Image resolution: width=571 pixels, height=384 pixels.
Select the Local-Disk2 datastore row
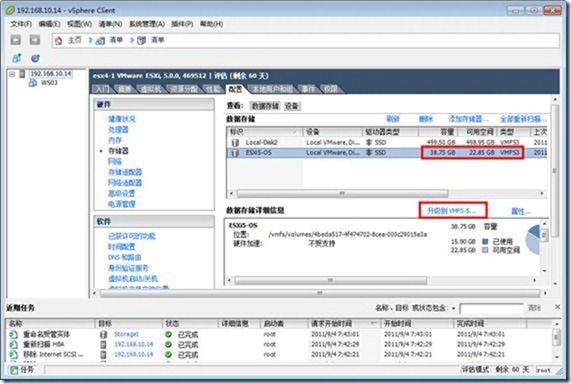[x=387, y=142]
